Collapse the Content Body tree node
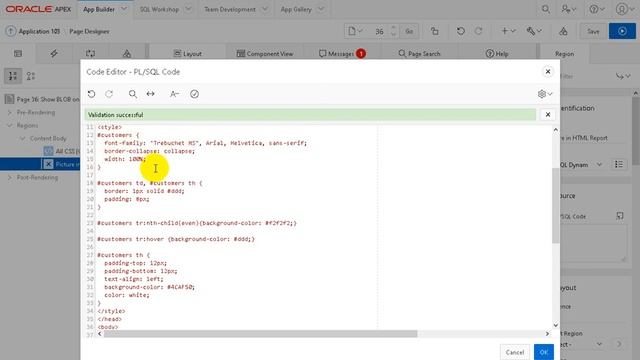This screenshot has height=360, width=640. [23, 138]
